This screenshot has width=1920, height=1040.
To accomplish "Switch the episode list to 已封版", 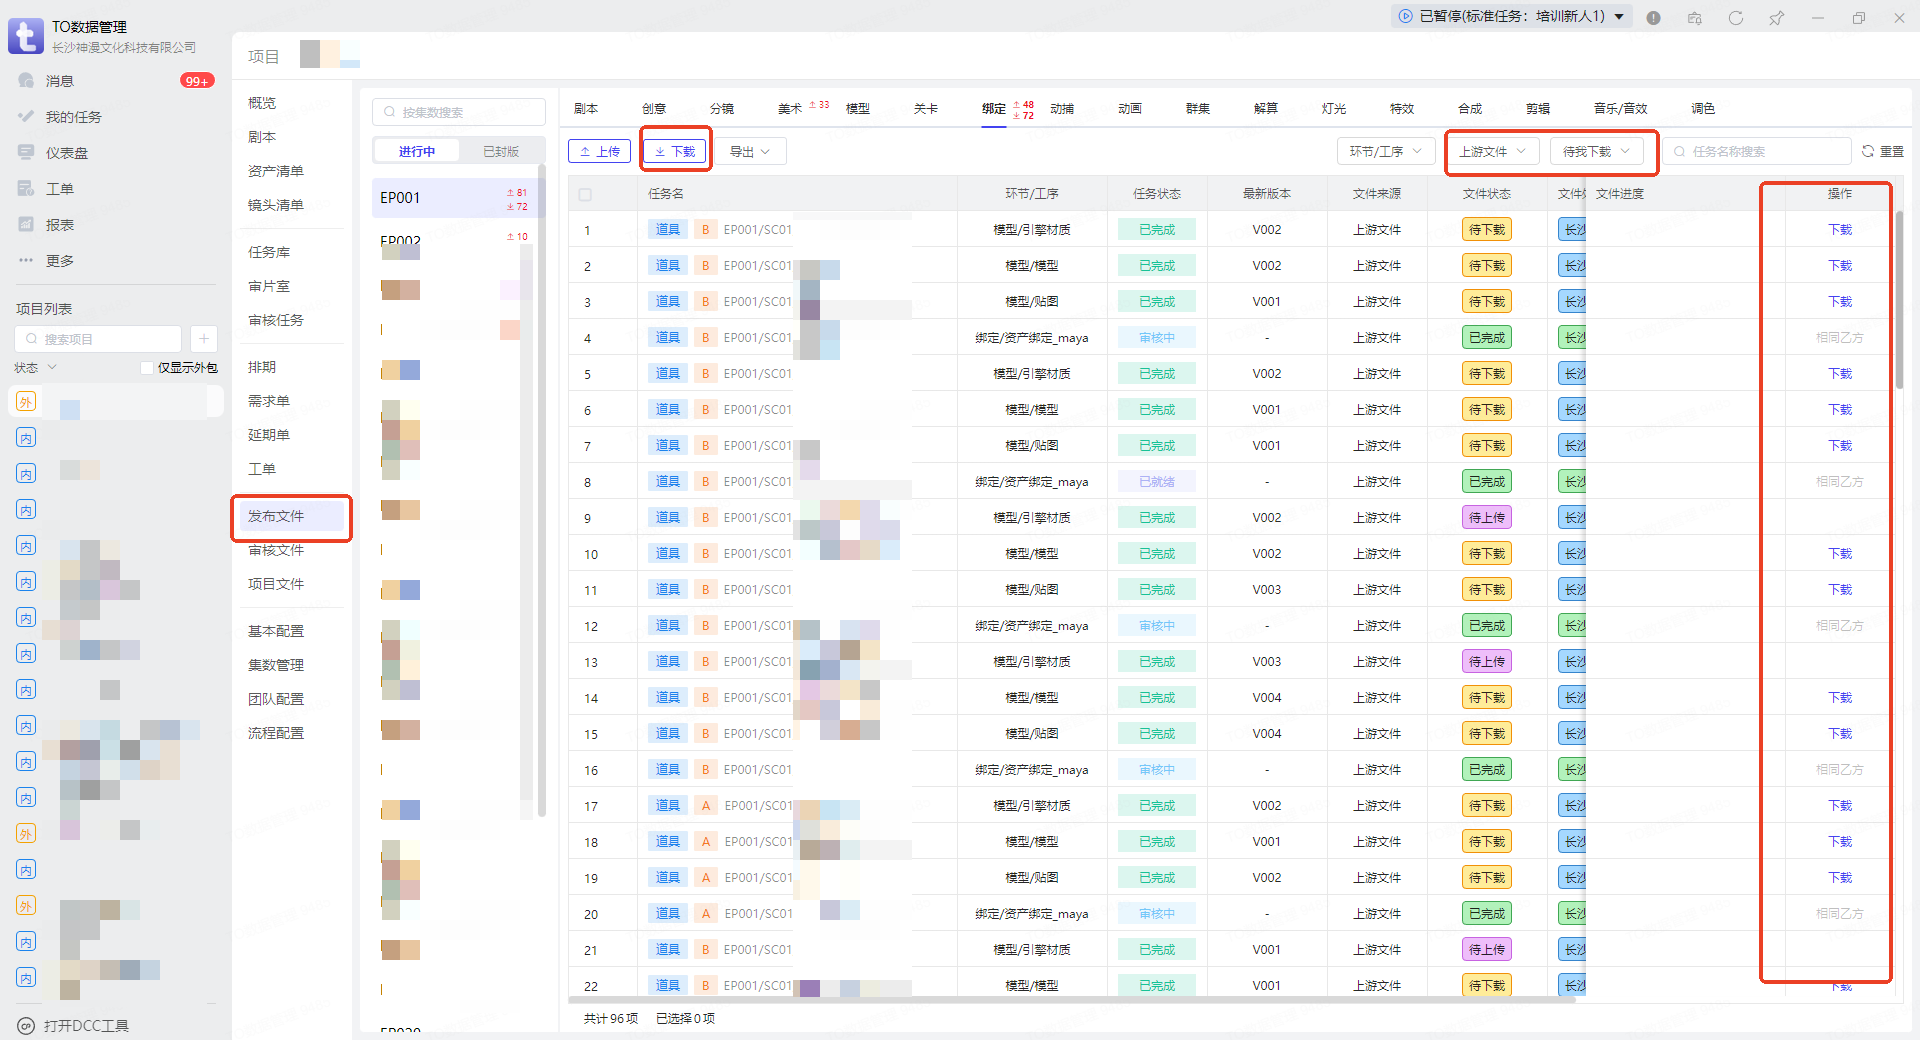I will 500,152.
